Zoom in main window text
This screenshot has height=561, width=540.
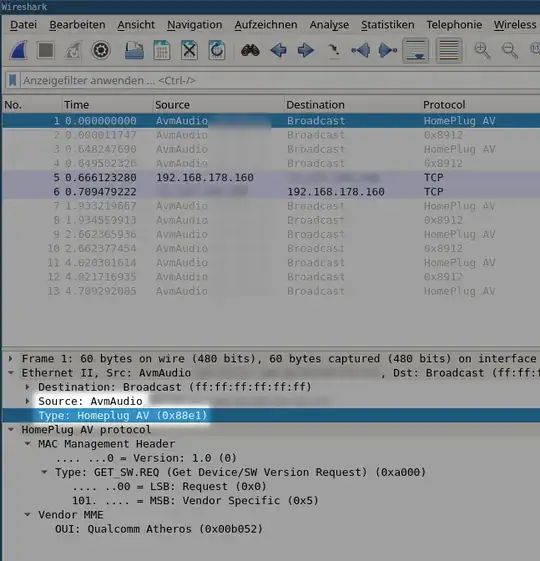tap(482, 50)
